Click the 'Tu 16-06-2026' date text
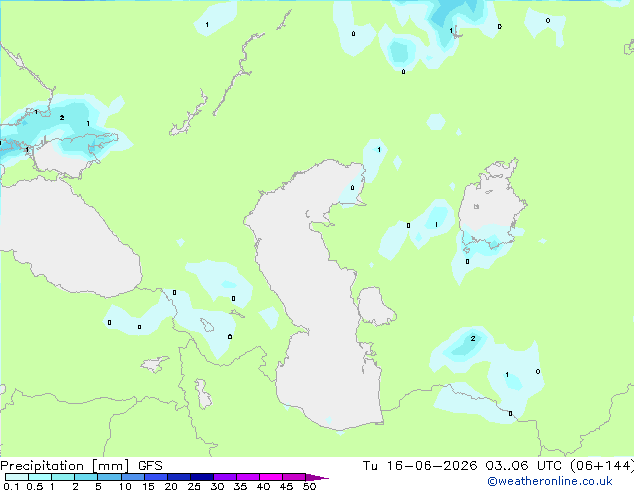The width and height of the screenshot is (634, 490). 420,466
